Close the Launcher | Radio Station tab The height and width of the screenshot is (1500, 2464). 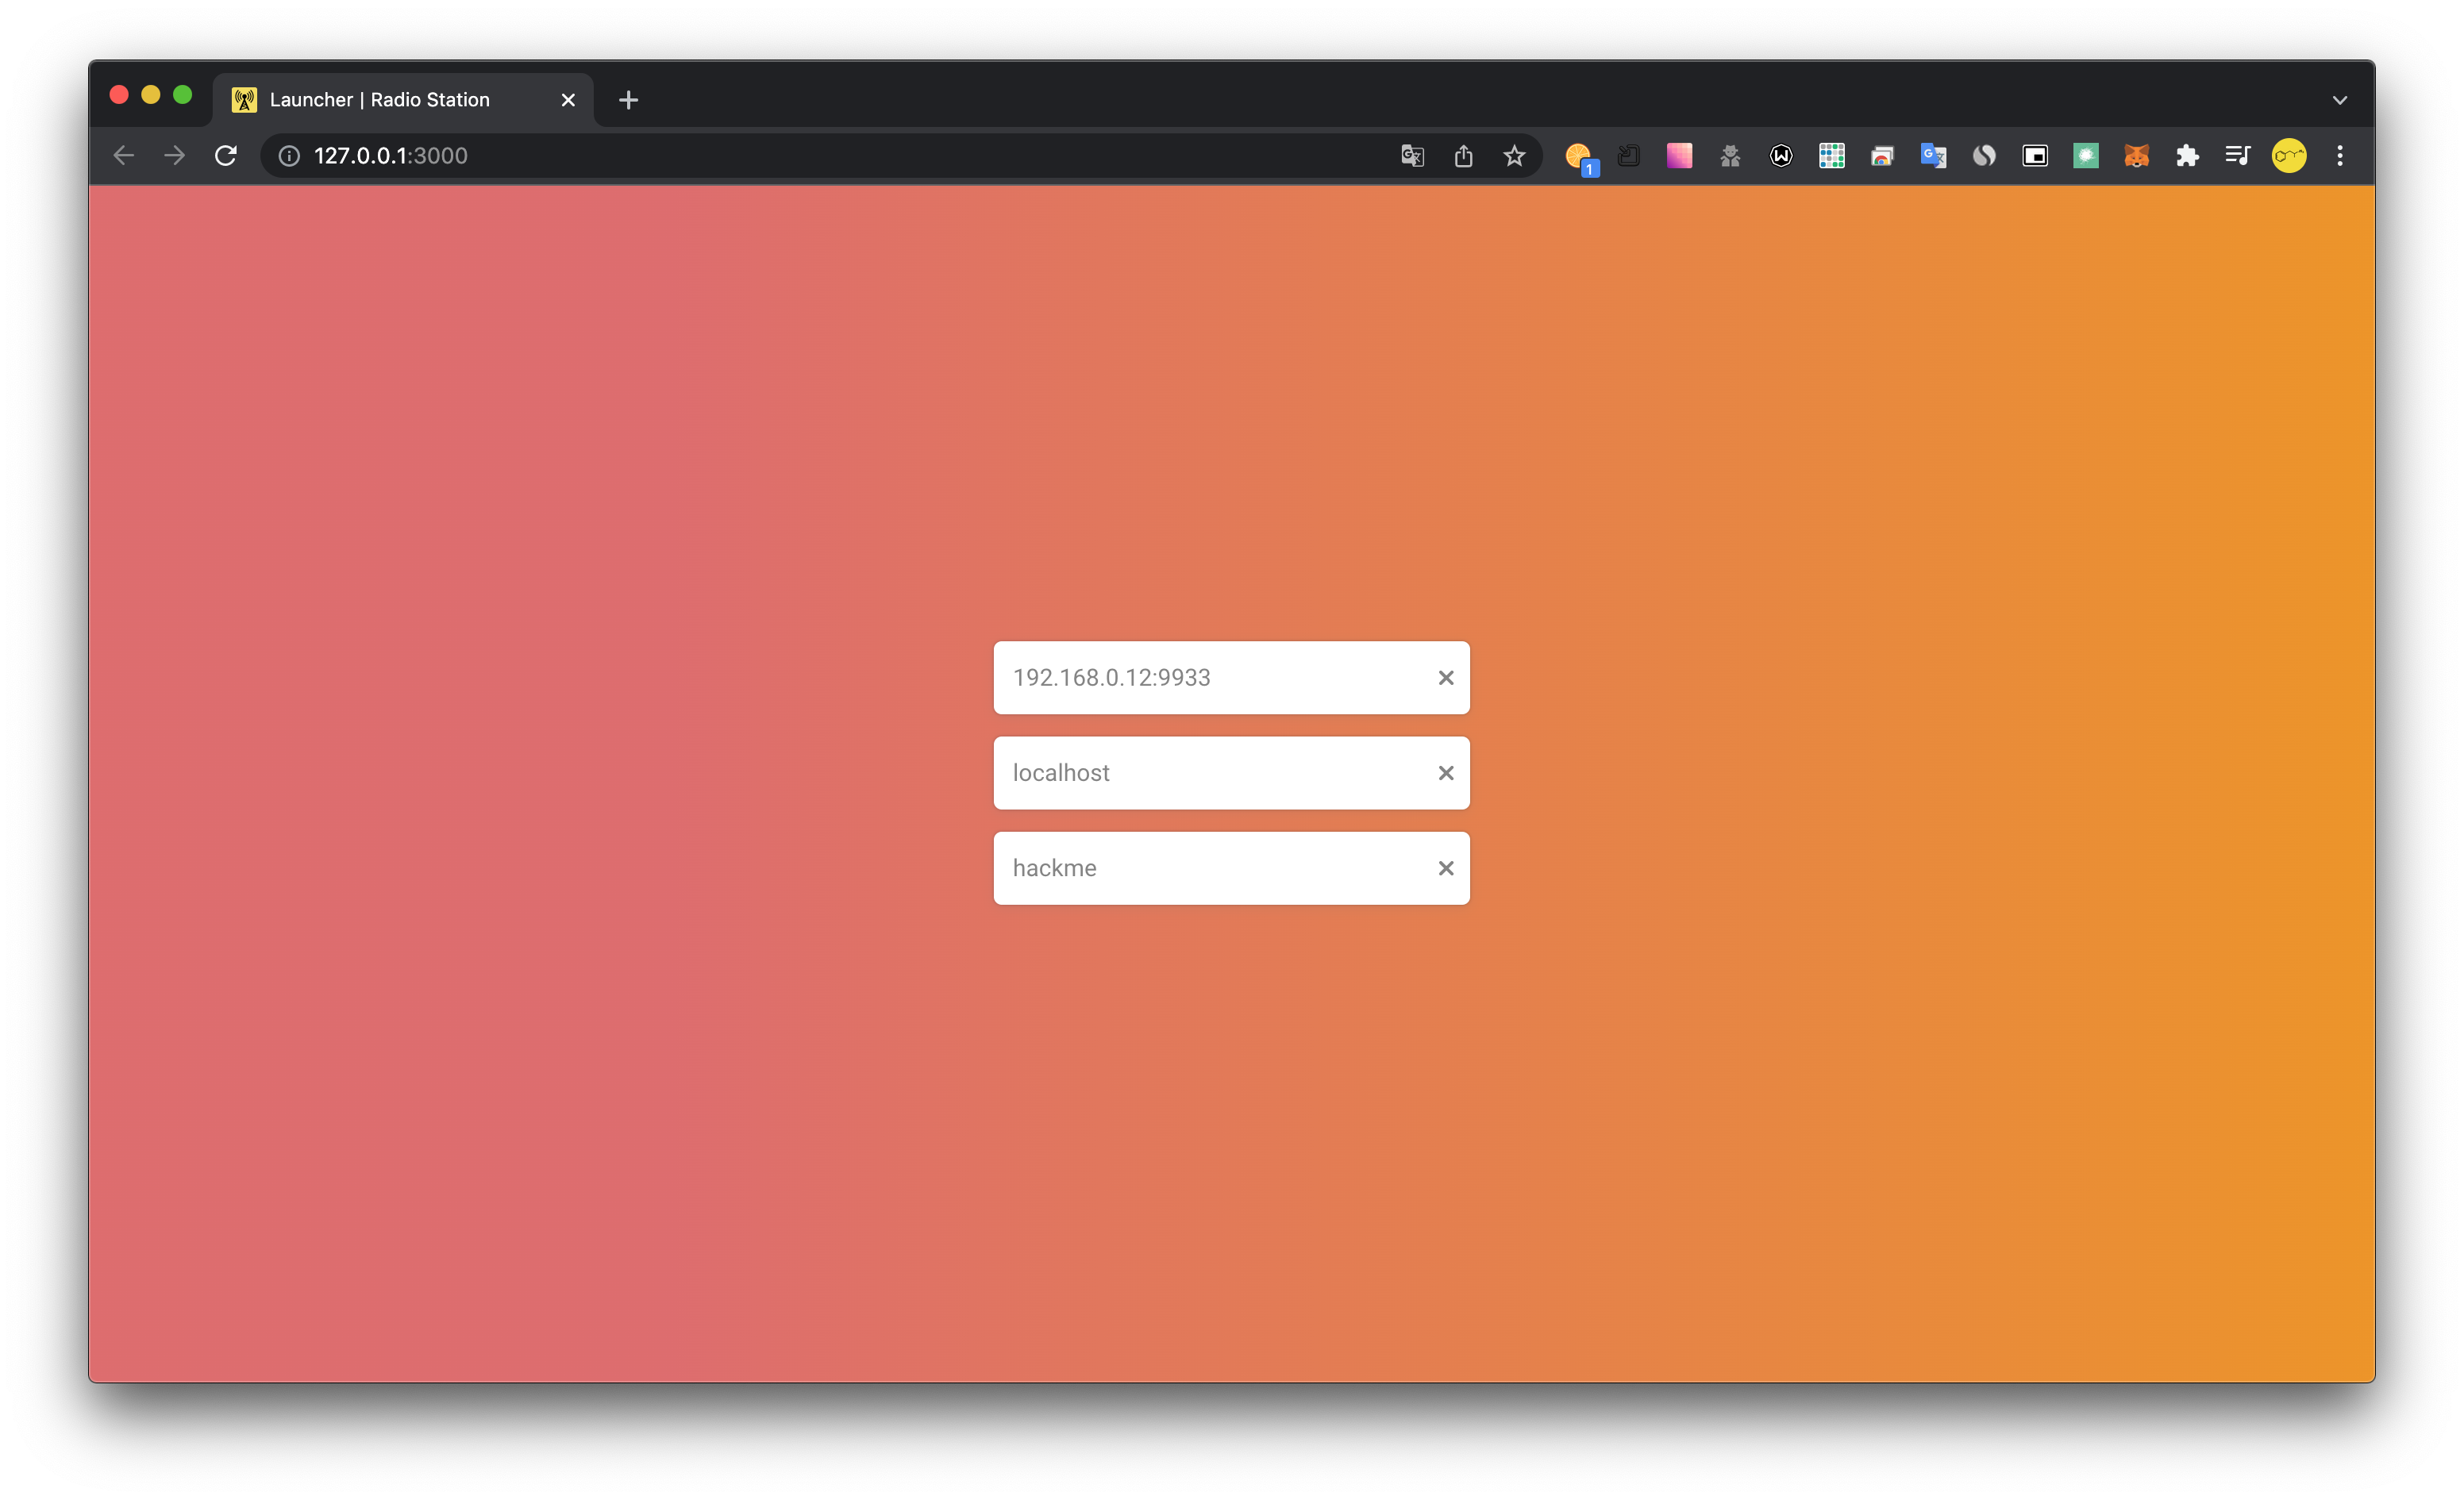(x=568, y=100)
